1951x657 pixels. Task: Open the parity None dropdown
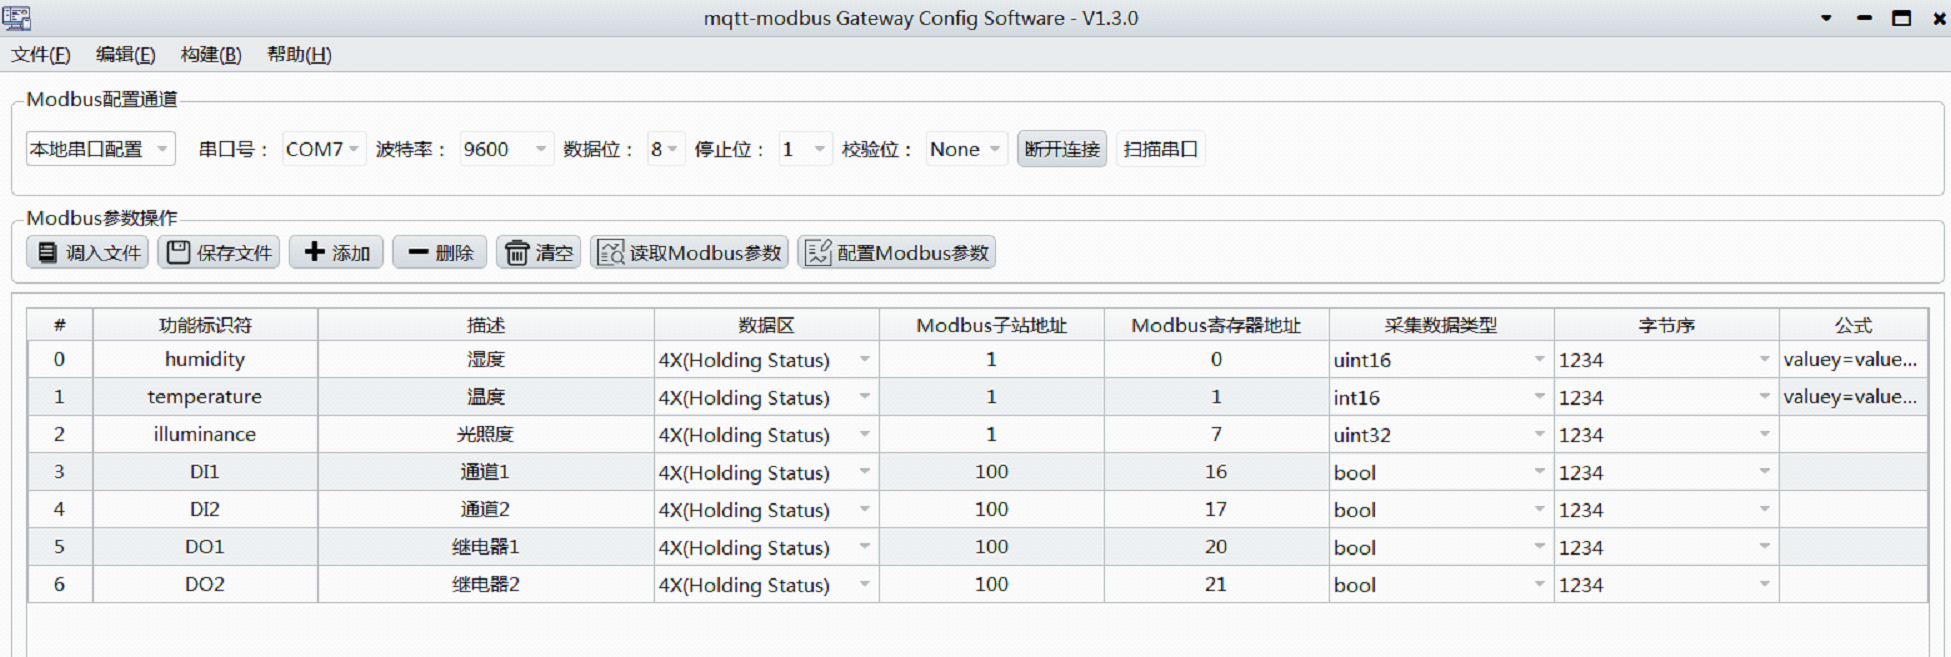tap(966, 149)
